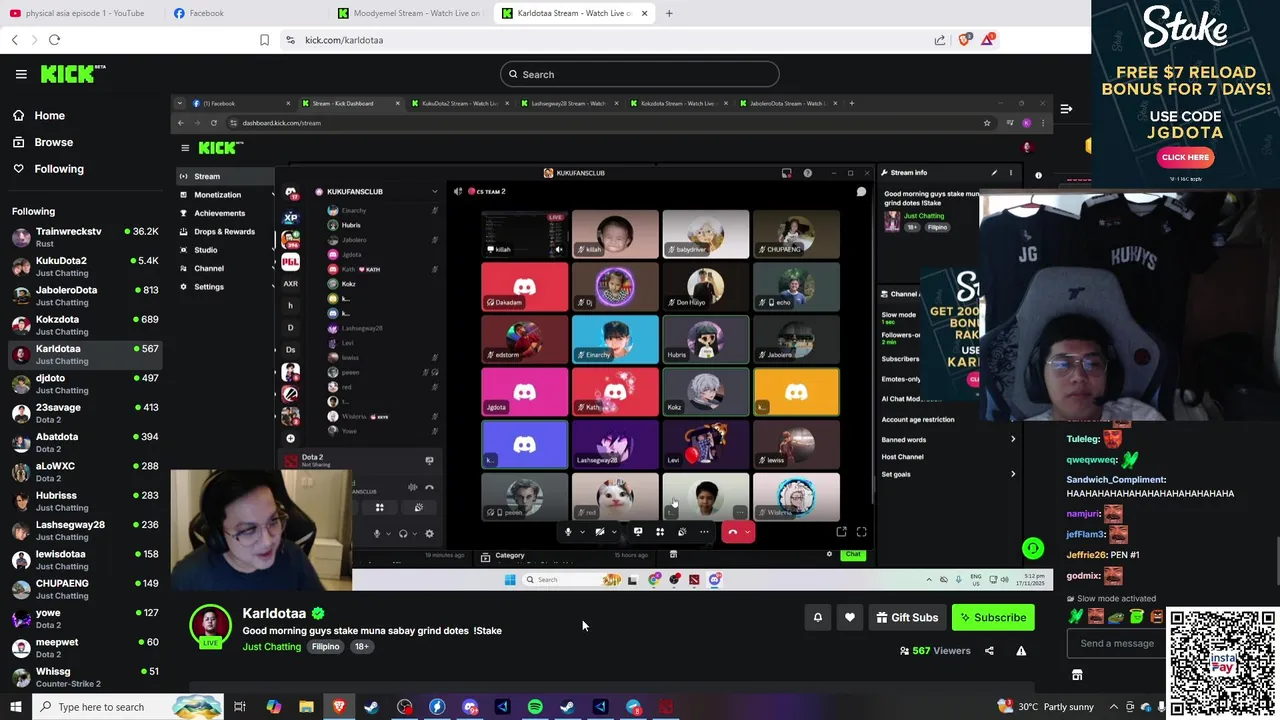Click the Stake ad CLICK HERE button
Image resolution: width=1280 pixels, height=720 pixels.
(x=1185, y=157)
